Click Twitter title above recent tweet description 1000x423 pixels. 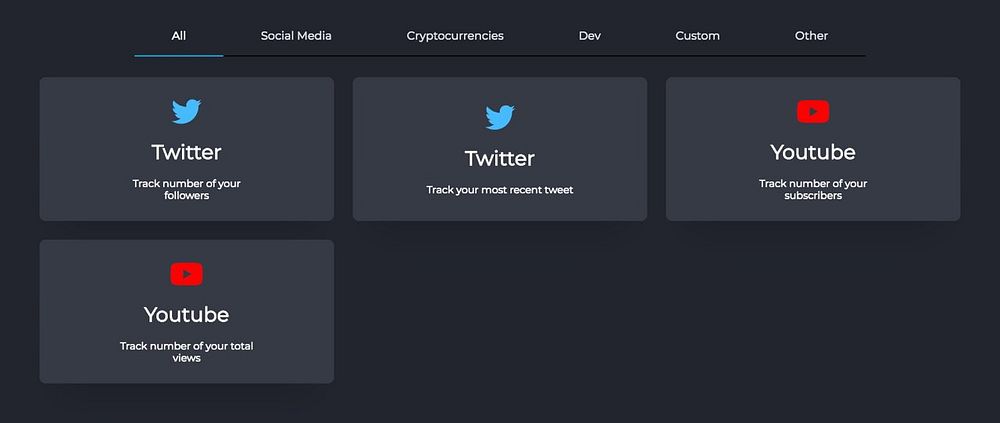point(500,158)
